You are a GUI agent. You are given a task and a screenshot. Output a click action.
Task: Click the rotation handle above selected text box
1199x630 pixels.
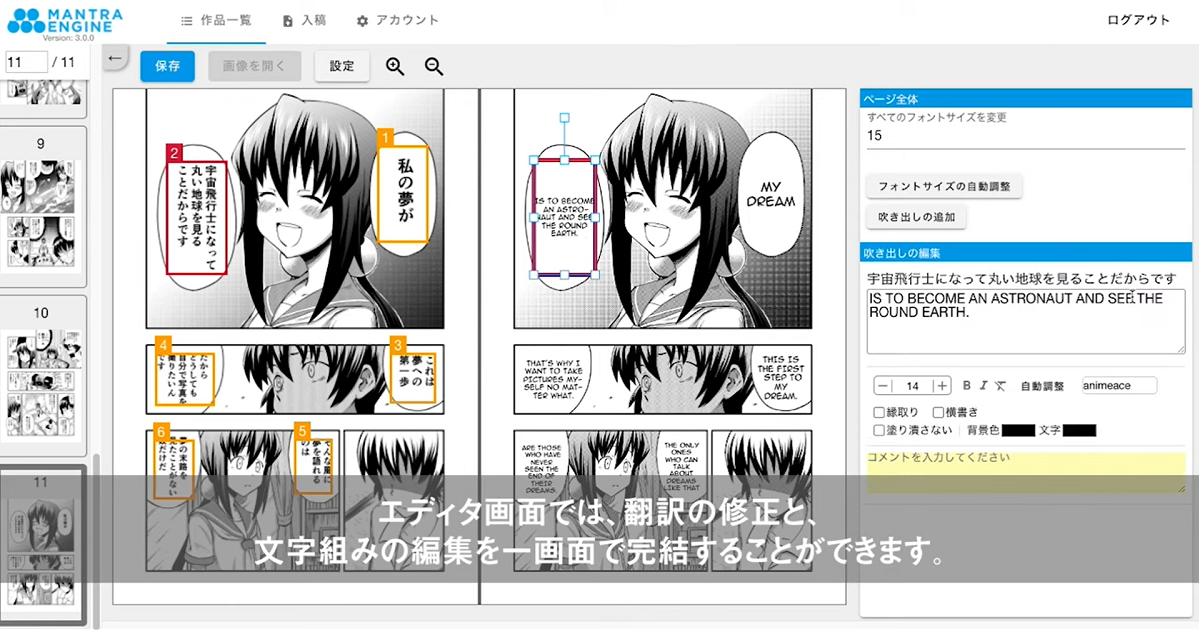[564, 118]
